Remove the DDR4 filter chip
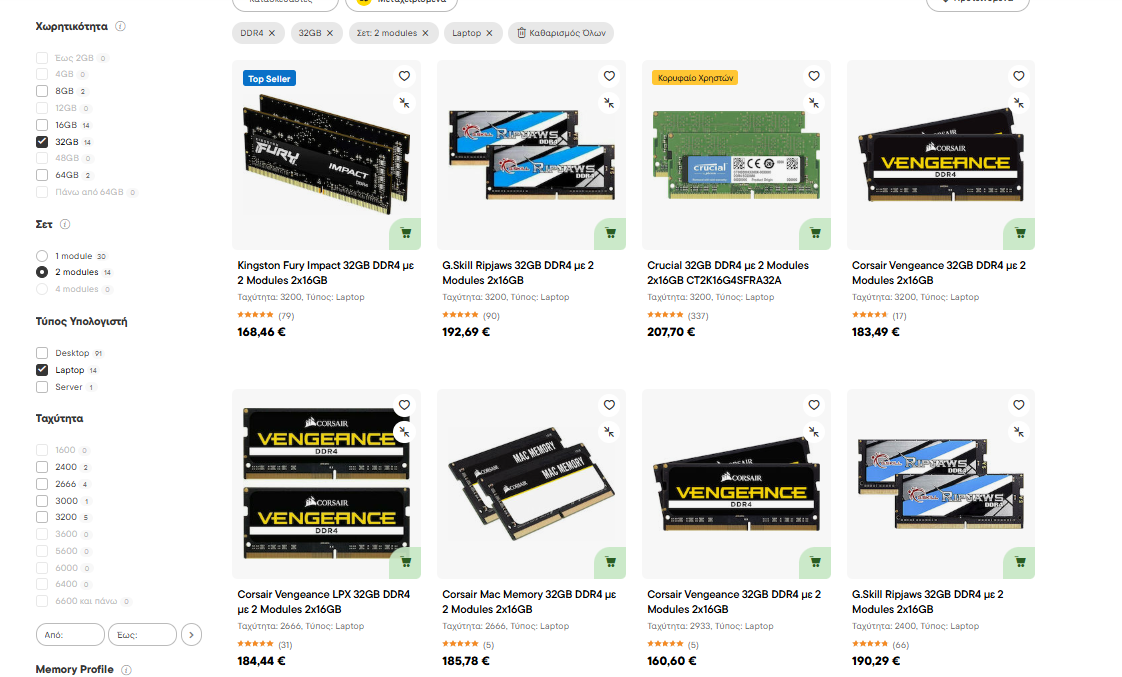 pyautogui.click(x=272, y=33)
